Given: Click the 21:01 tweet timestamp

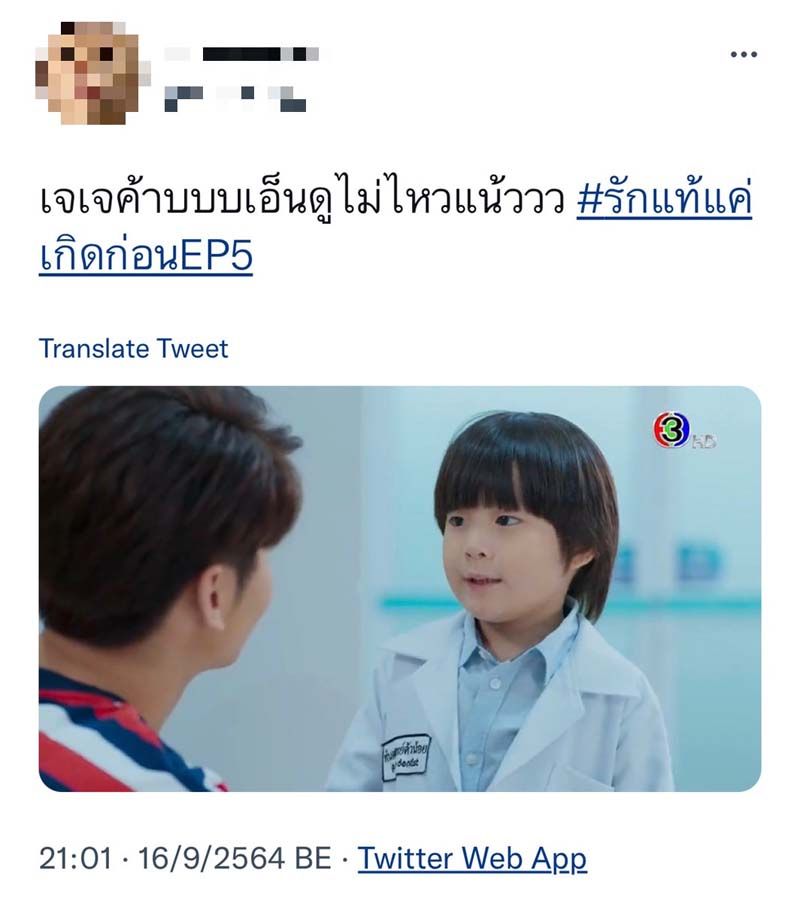Looking at the screenshot, I should point(76,858).
